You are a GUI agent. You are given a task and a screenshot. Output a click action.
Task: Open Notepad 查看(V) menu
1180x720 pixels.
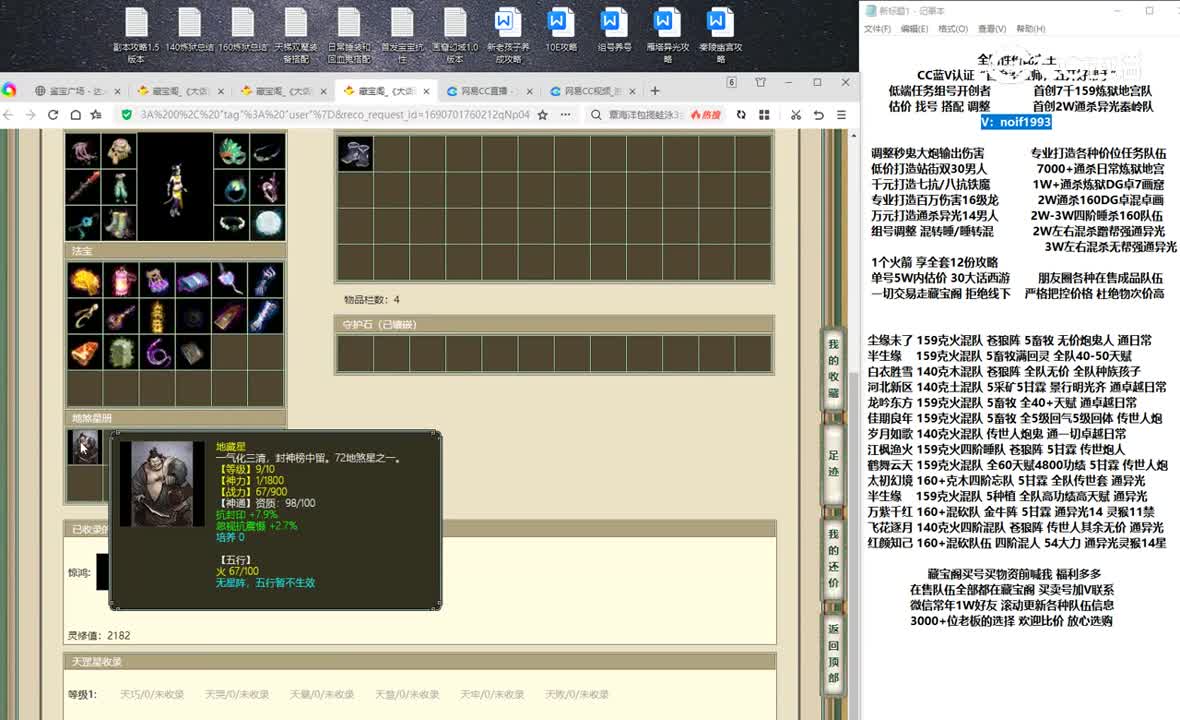click(992, 29)
